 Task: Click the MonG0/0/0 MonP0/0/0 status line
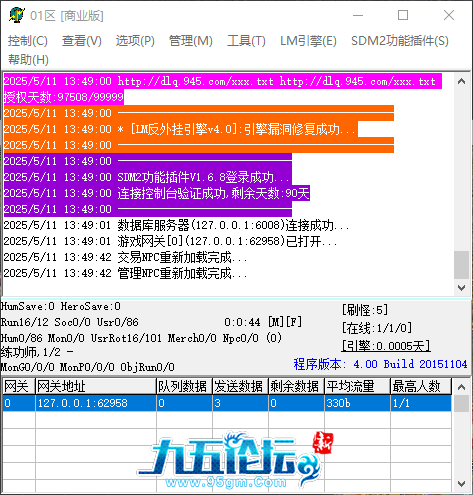pos(88,367)
